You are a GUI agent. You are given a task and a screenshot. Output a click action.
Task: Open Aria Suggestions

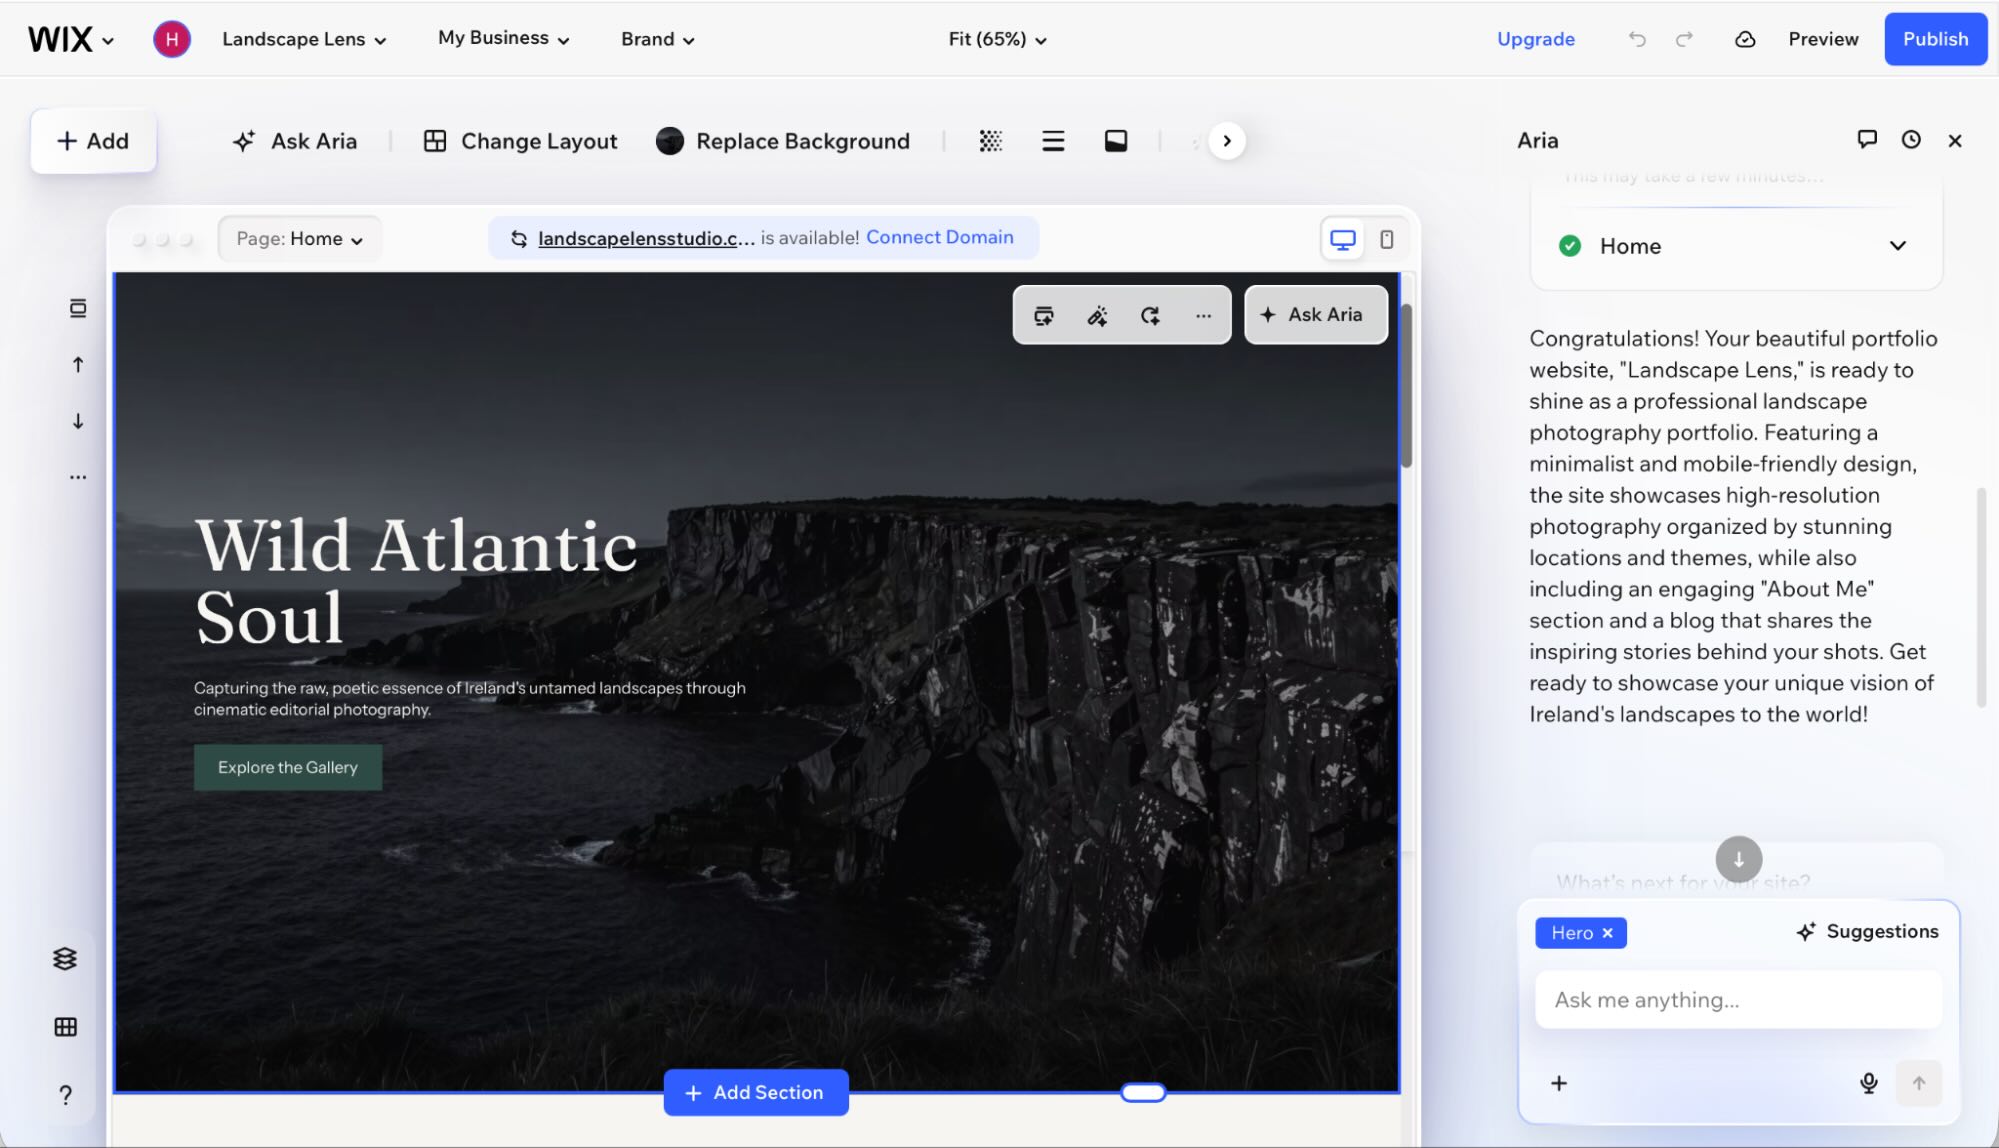tap(1867, 931)
